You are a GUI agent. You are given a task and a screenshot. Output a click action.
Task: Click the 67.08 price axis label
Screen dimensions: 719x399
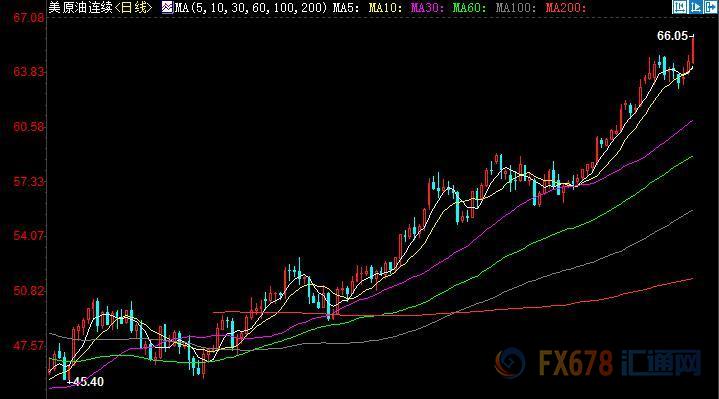tap(29, 18)
